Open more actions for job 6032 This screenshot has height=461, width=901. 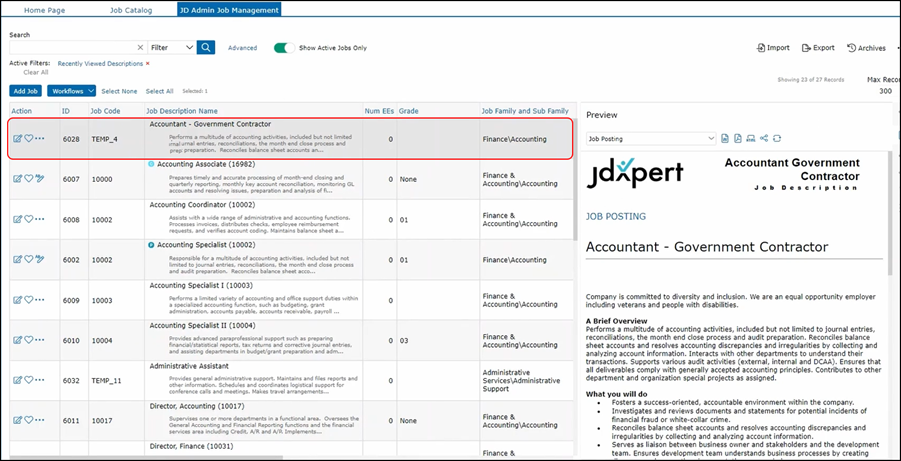tap(40, 380)
